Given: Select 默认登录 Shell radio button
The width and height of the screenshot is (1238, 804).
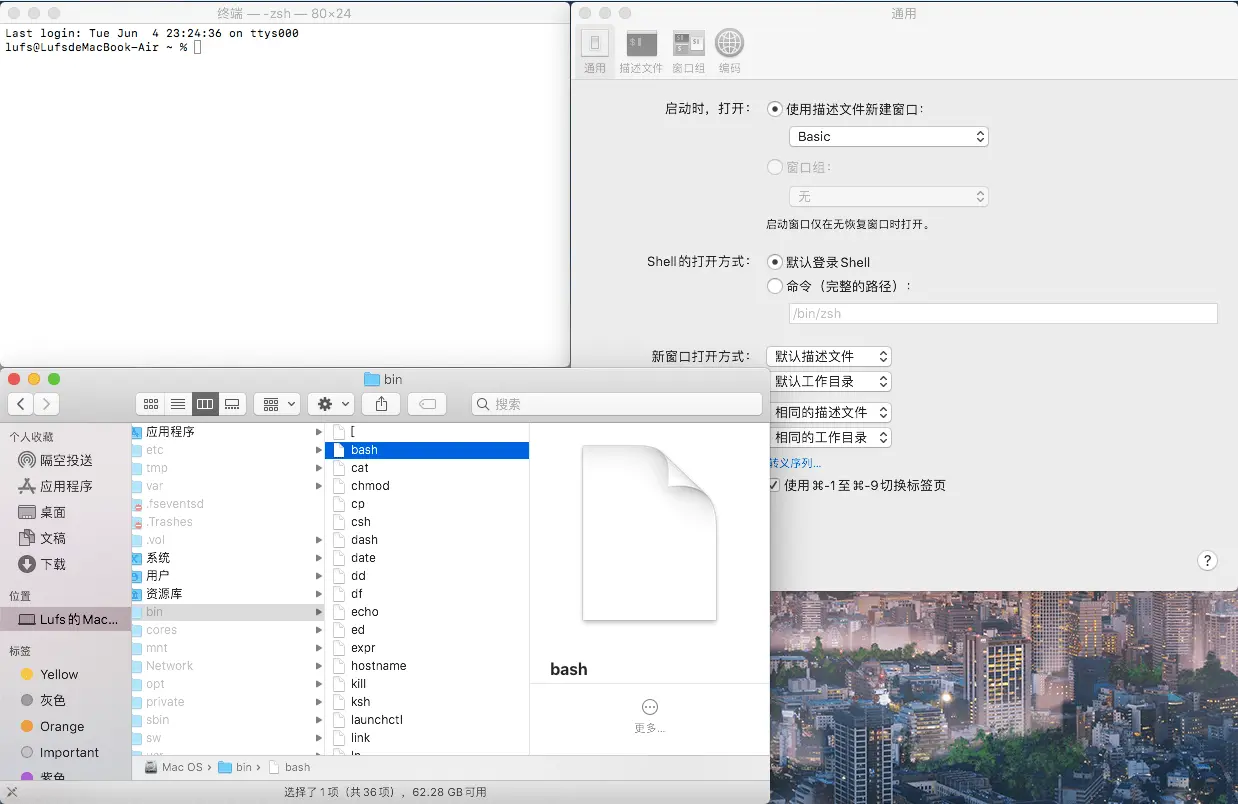Looking at the screenshot, I should 775,262.
